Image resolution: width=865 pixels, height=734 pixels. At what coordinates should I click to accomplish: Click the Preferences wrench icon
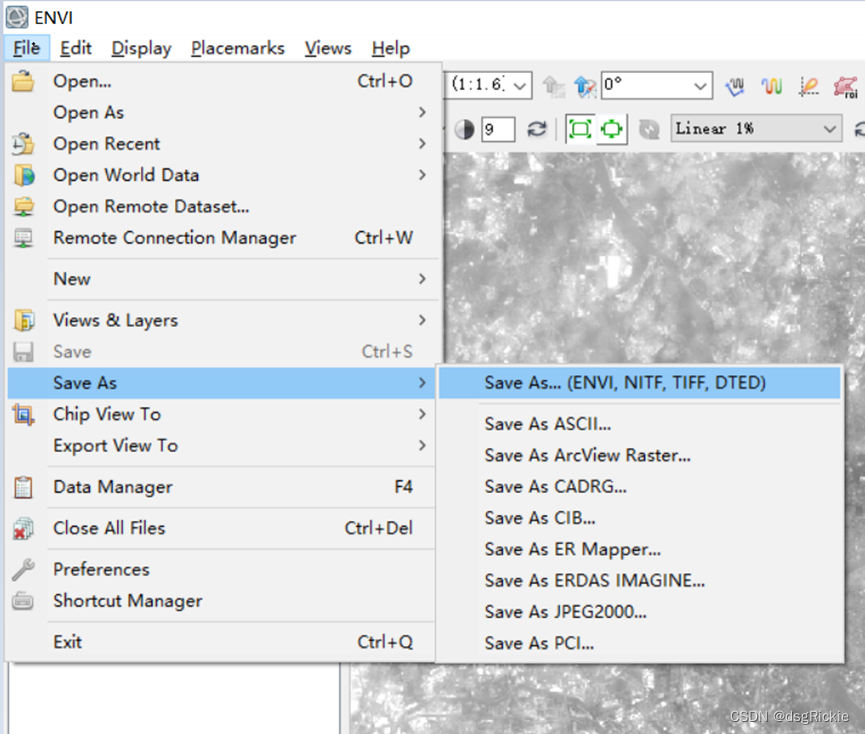[x=23, y=570]
